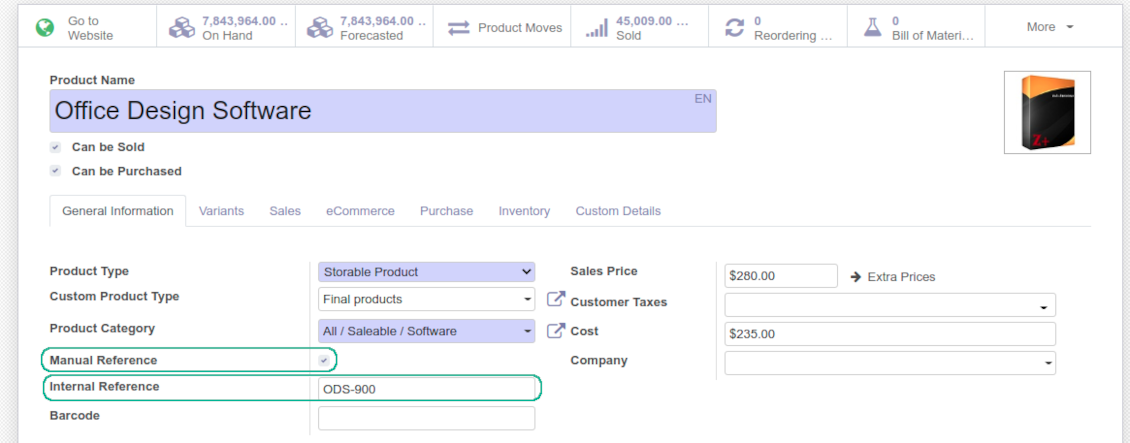Toggle the Can be Sold checkbox
The width and height of the screenshot is (1130, 443).
click(56, 147)
